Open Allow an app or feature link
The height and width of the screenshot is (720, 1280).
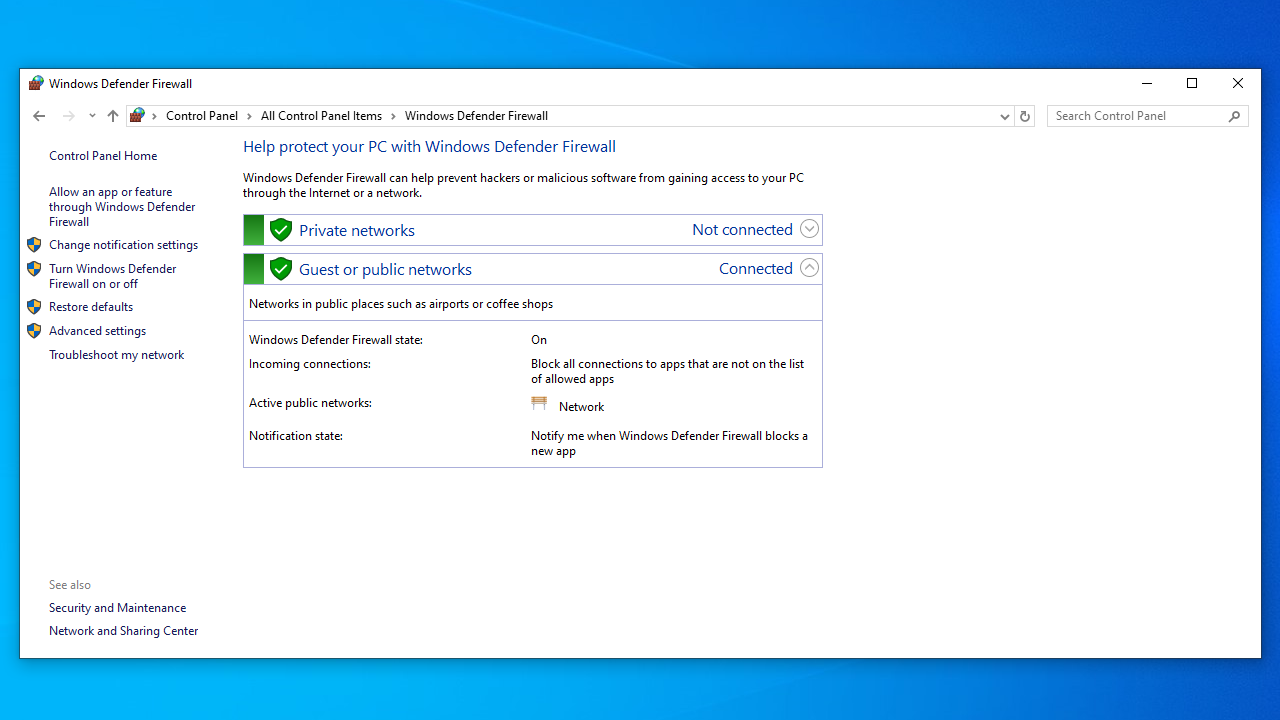[121, 206]
